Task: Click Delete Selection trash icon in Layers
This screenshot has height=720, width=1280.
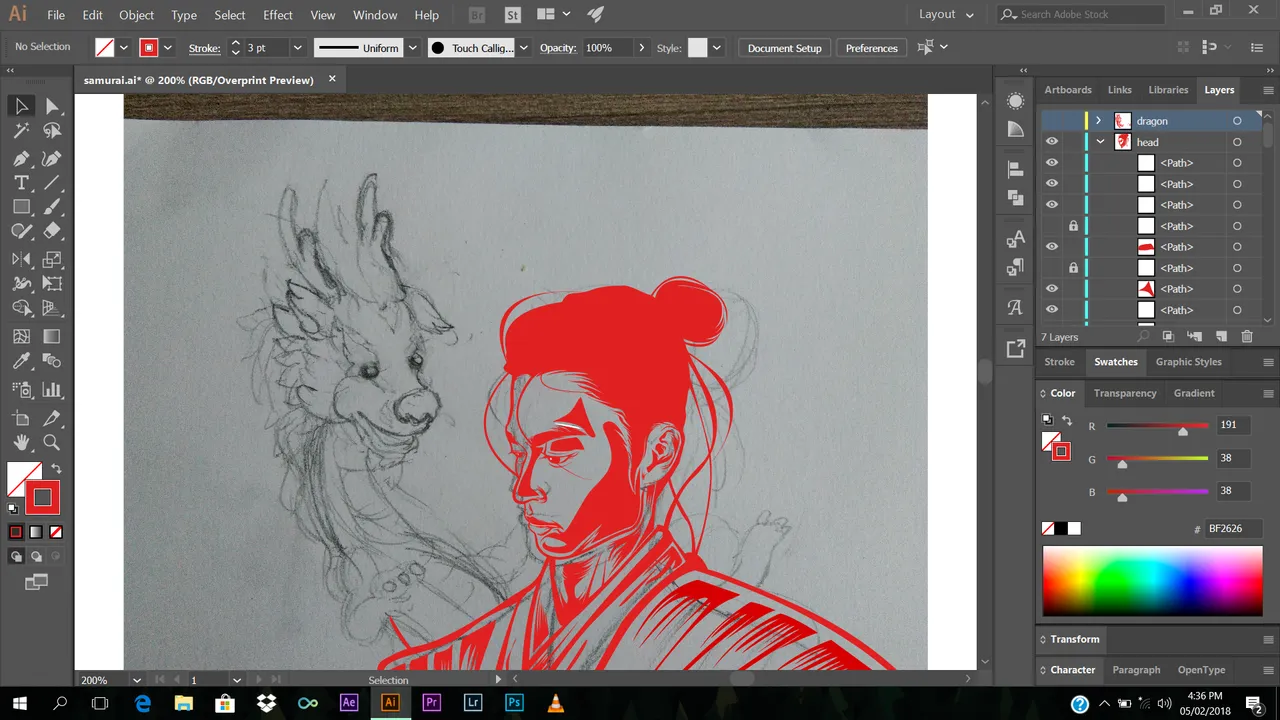Action: [1246, 337]
